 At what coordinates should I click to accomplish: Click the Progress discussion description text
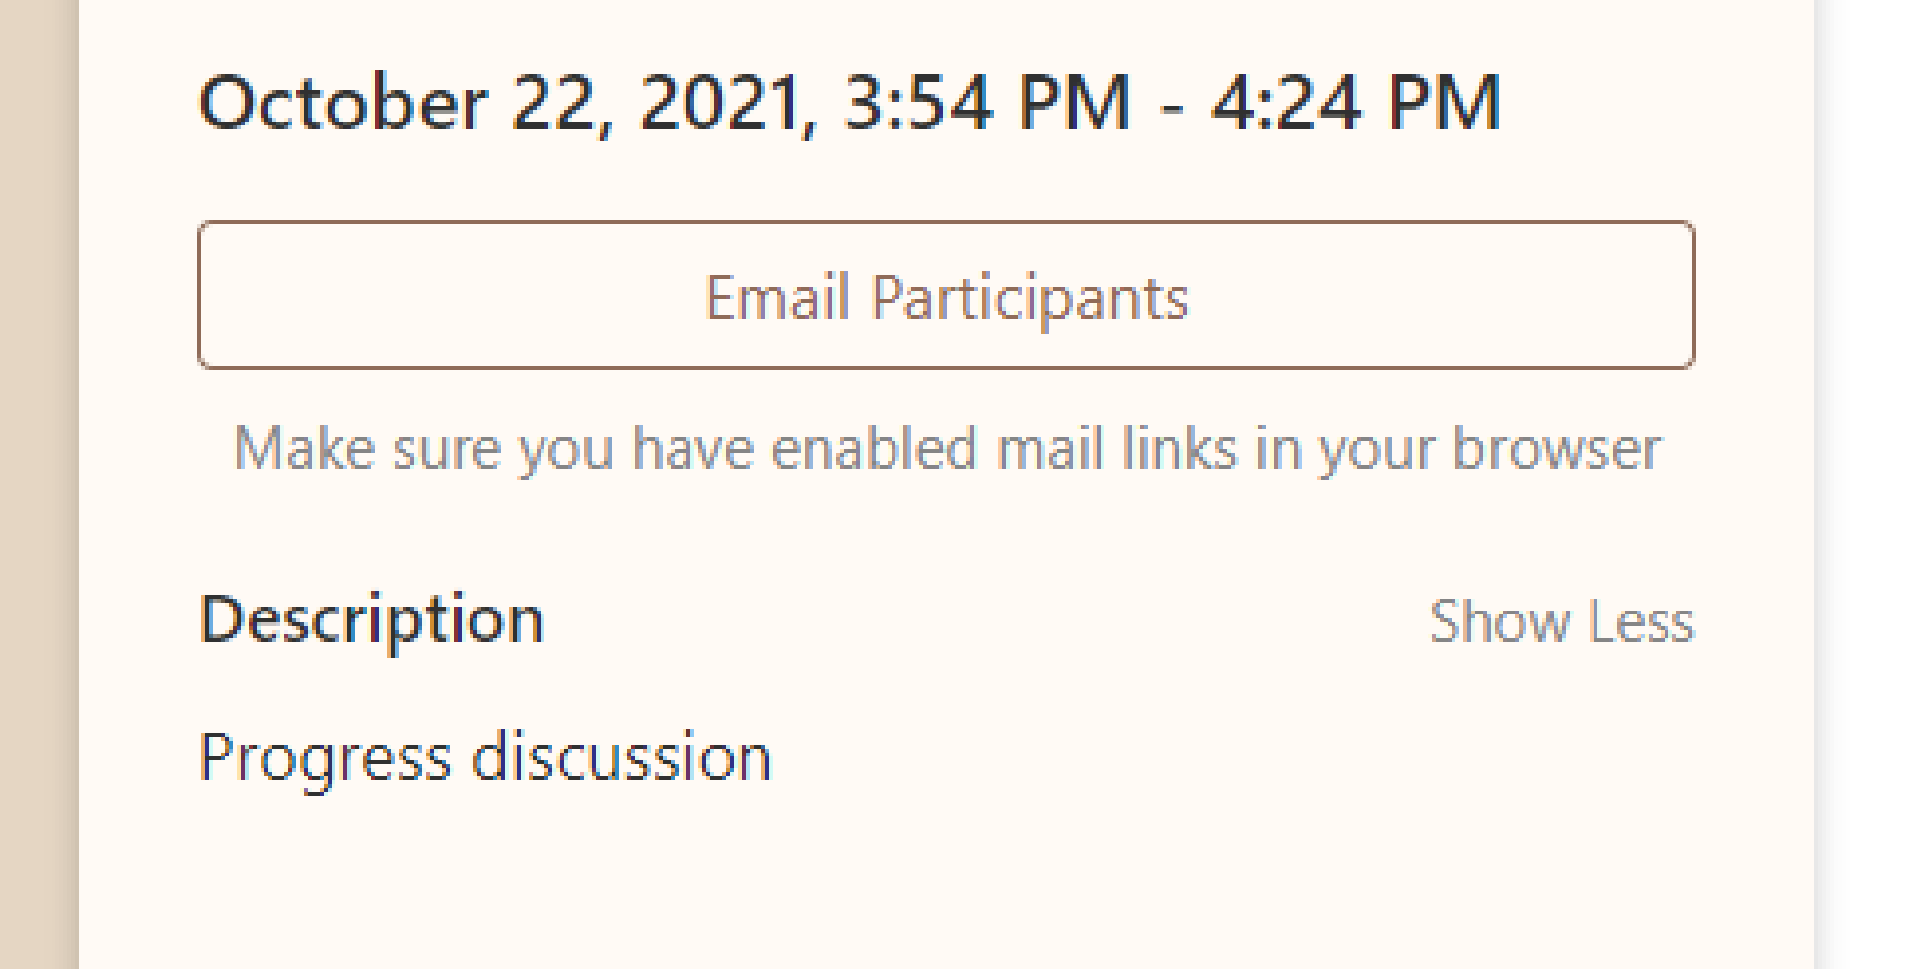tap(485, 757)
